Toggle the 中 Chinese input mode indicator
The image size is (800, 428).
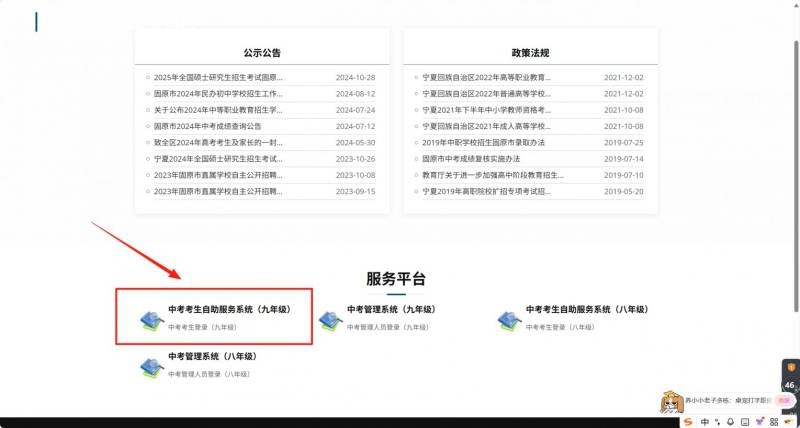[705, 422]
